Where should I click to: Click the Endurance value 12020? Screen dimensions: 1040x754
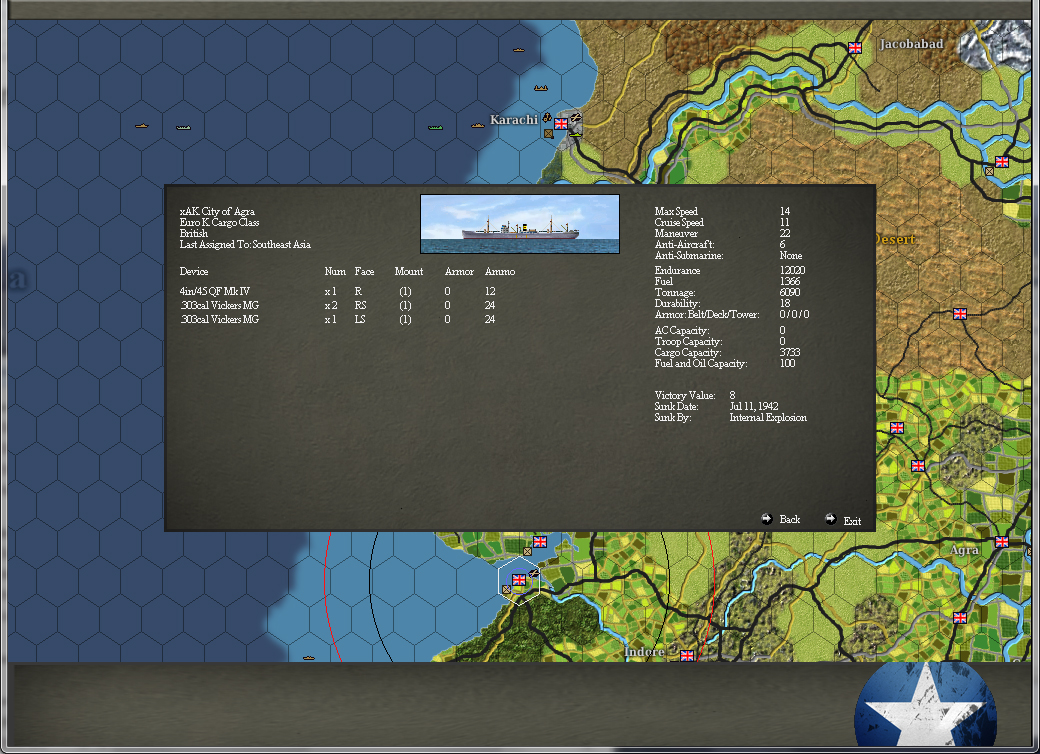[793, 270]
